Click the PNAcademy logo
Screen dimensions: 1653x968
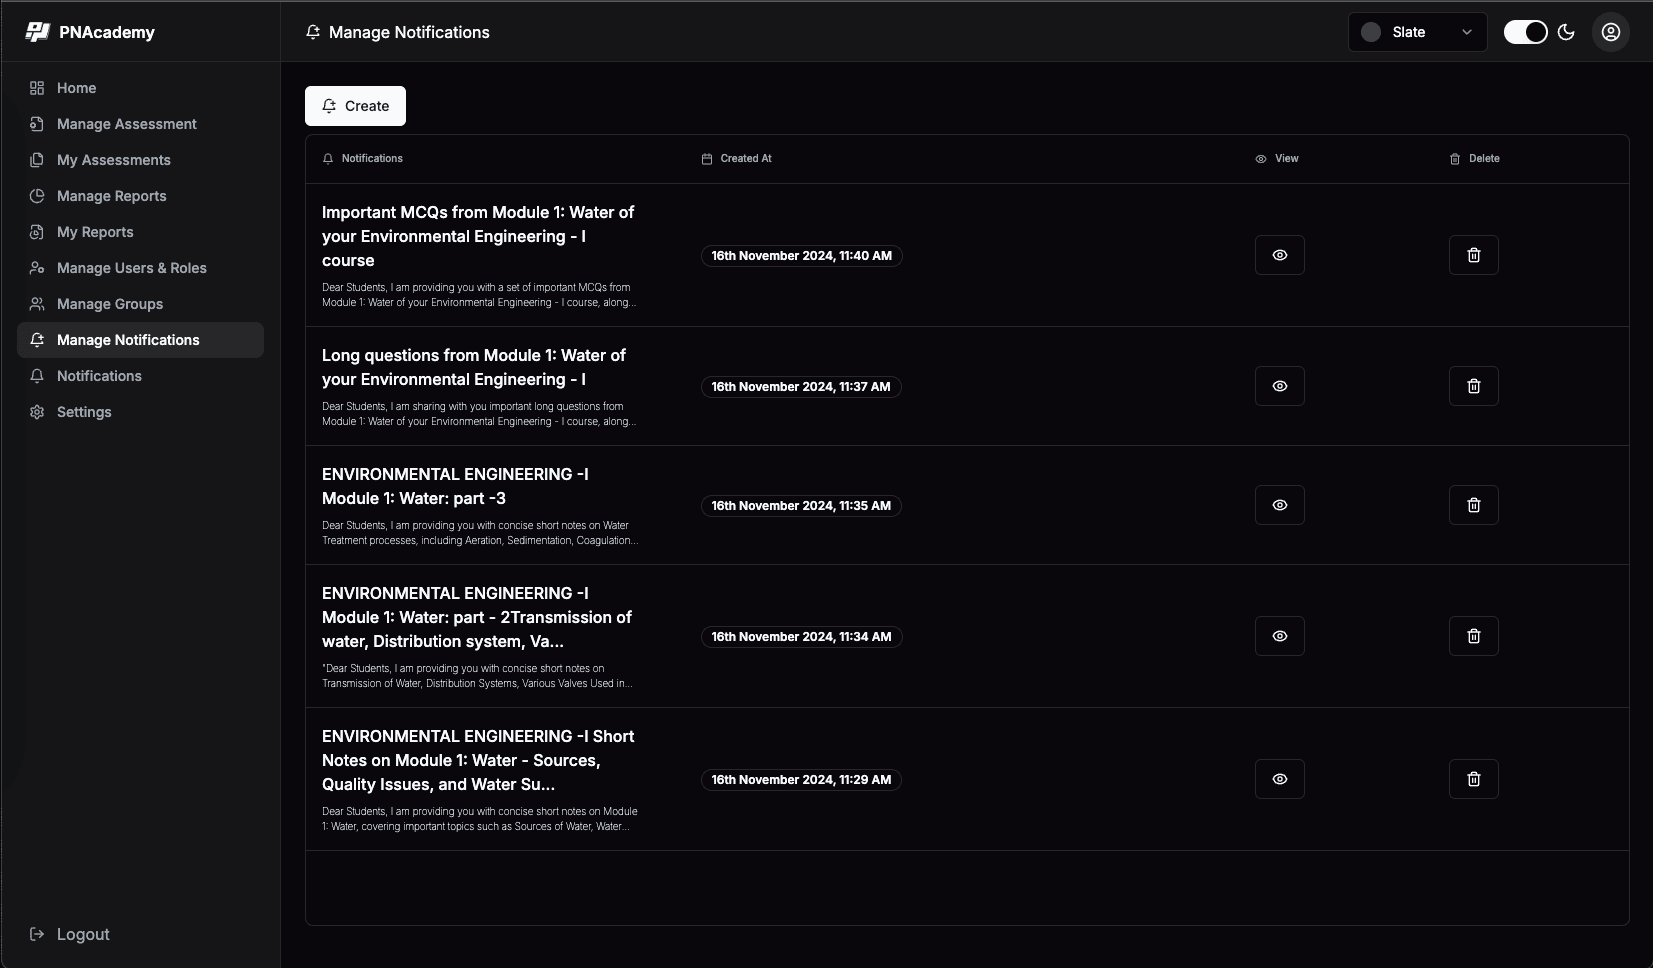coord(38,32)
